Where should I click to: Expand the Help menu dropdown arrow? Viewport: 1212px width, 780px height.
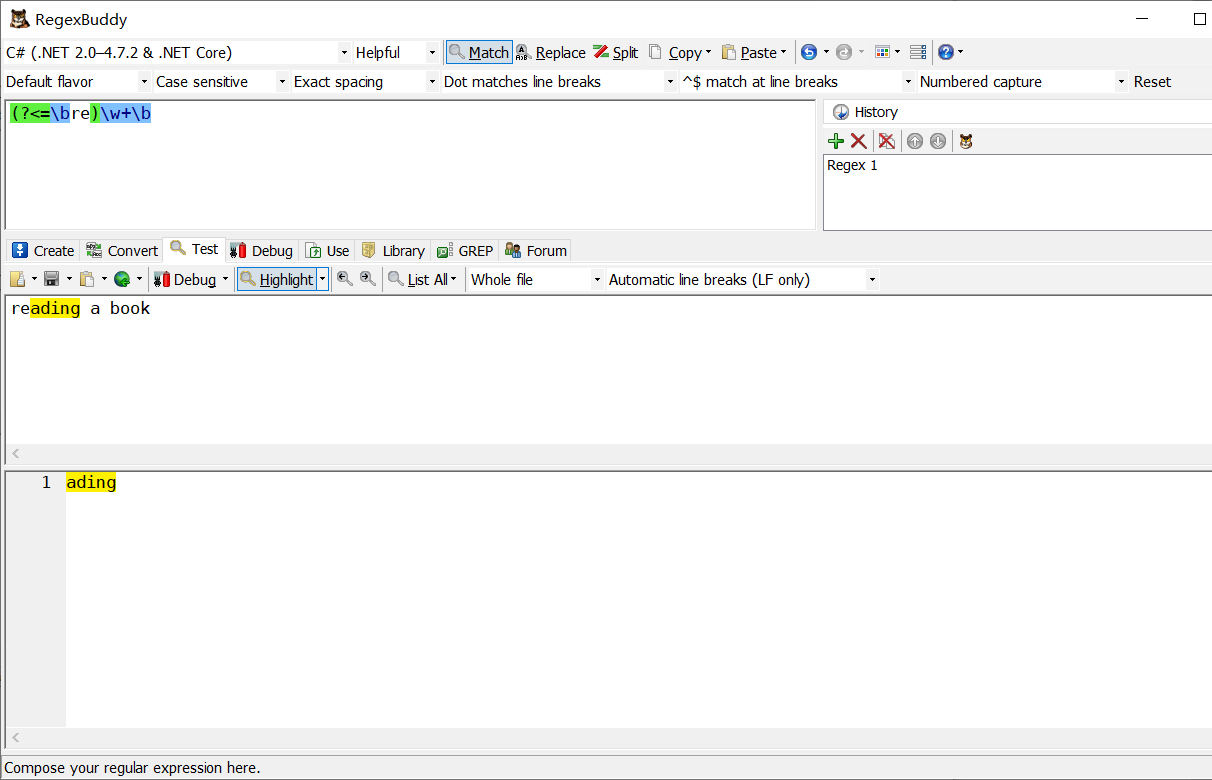tap(961, 52)
